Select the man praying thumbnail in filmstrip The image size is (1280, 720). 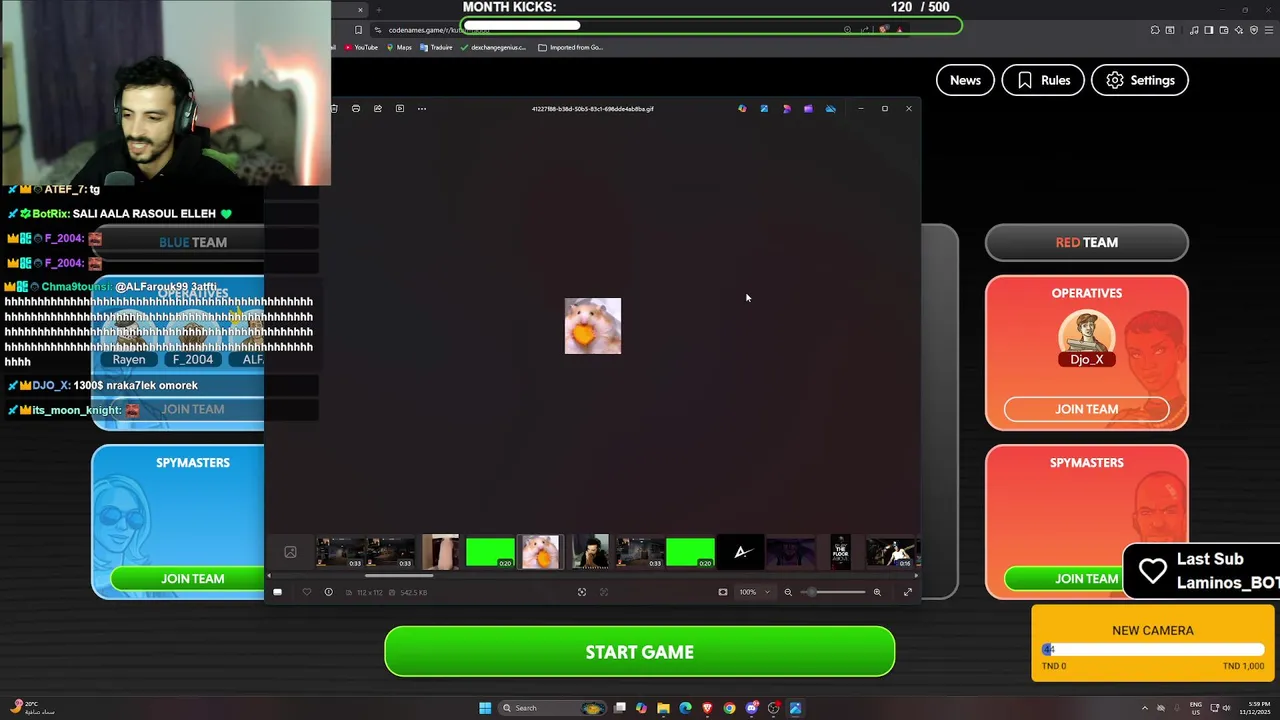pos(590,552)
